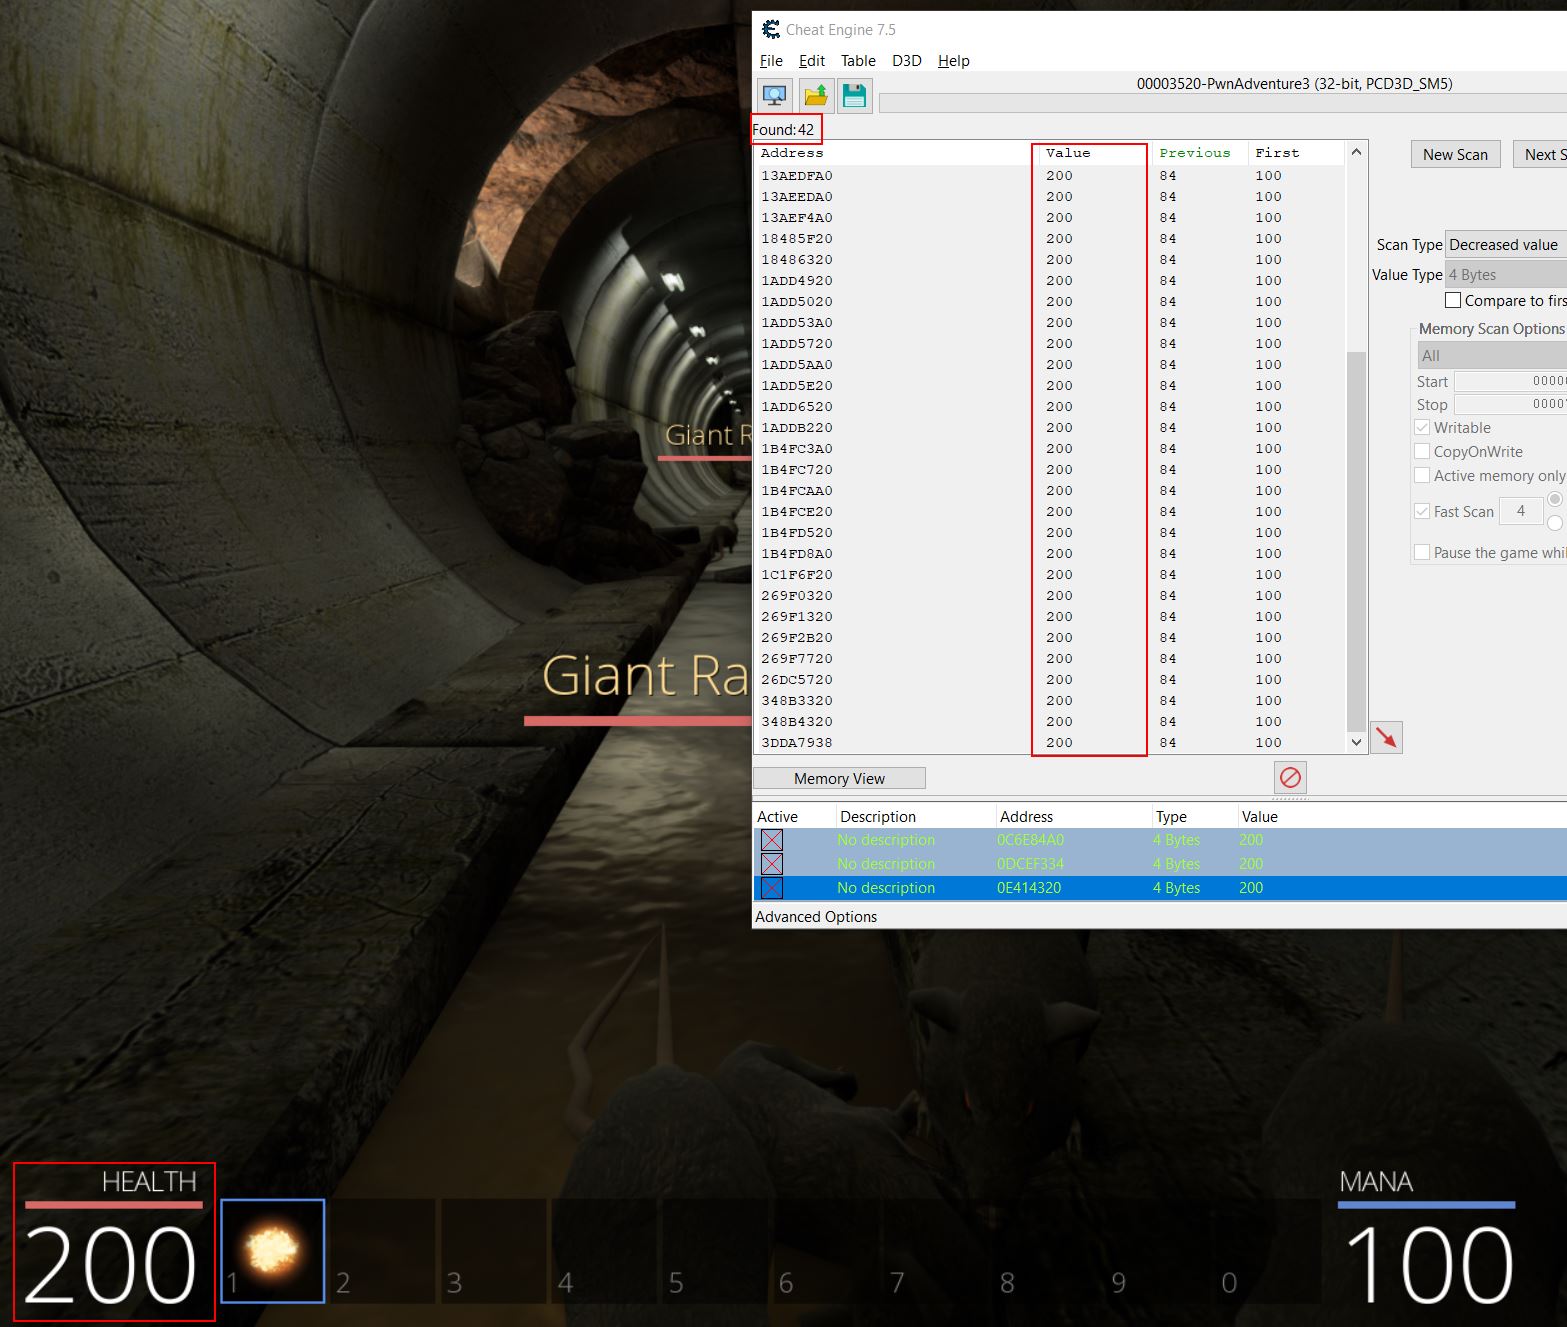Enable Active memory only checkbox
The width and height of the screenshot is (1567, 1327).
(x=1422, y=475)
